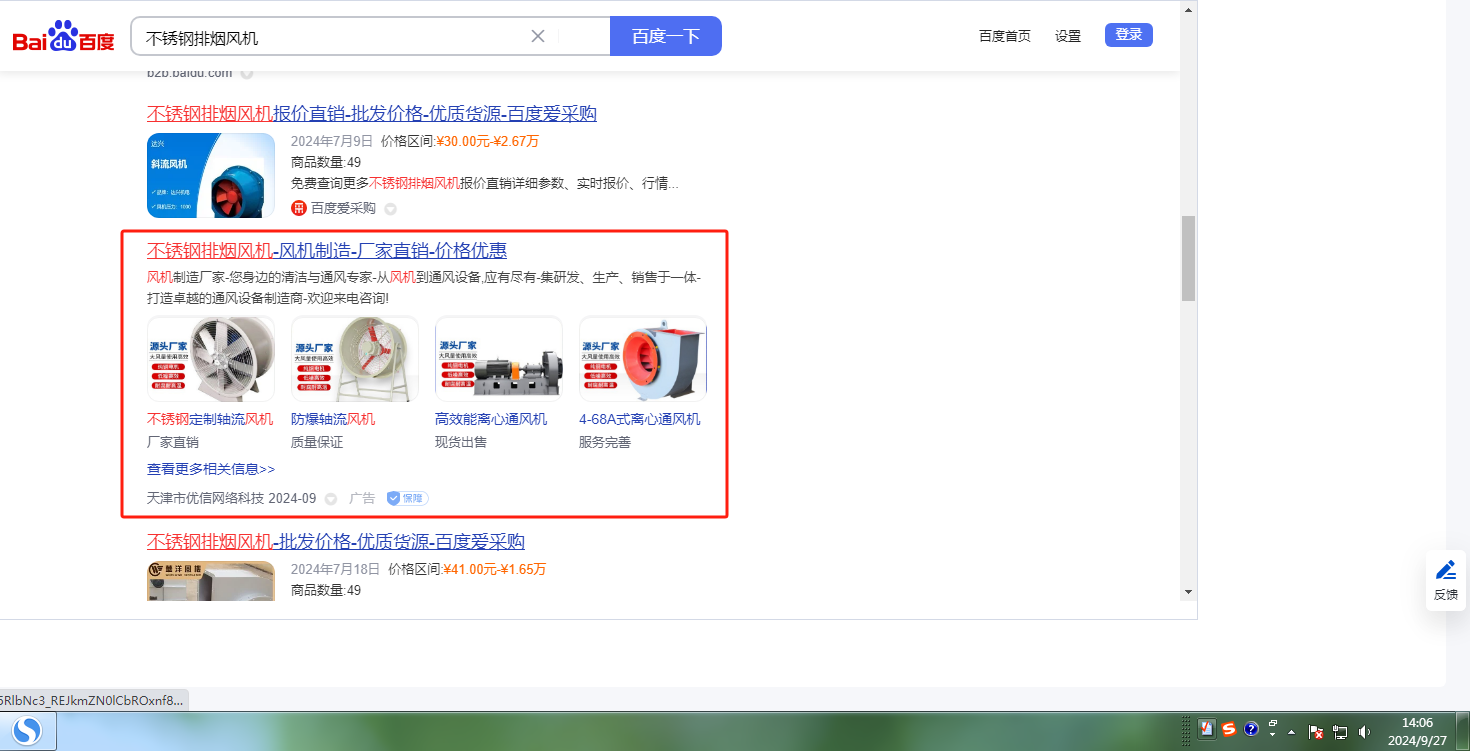1470x751 pixels.
Task: Click the blue help question mark tray icon
Action: point(1251,730)
